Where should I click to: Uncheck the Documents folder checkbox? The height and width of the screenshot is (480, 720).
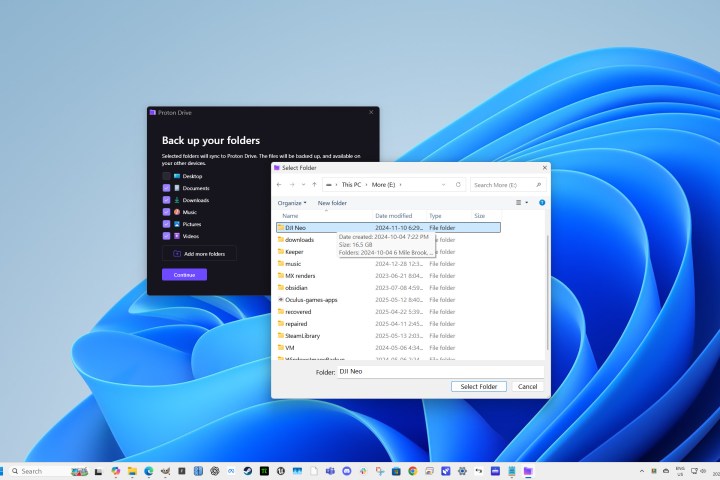click(x=166, y=188)
